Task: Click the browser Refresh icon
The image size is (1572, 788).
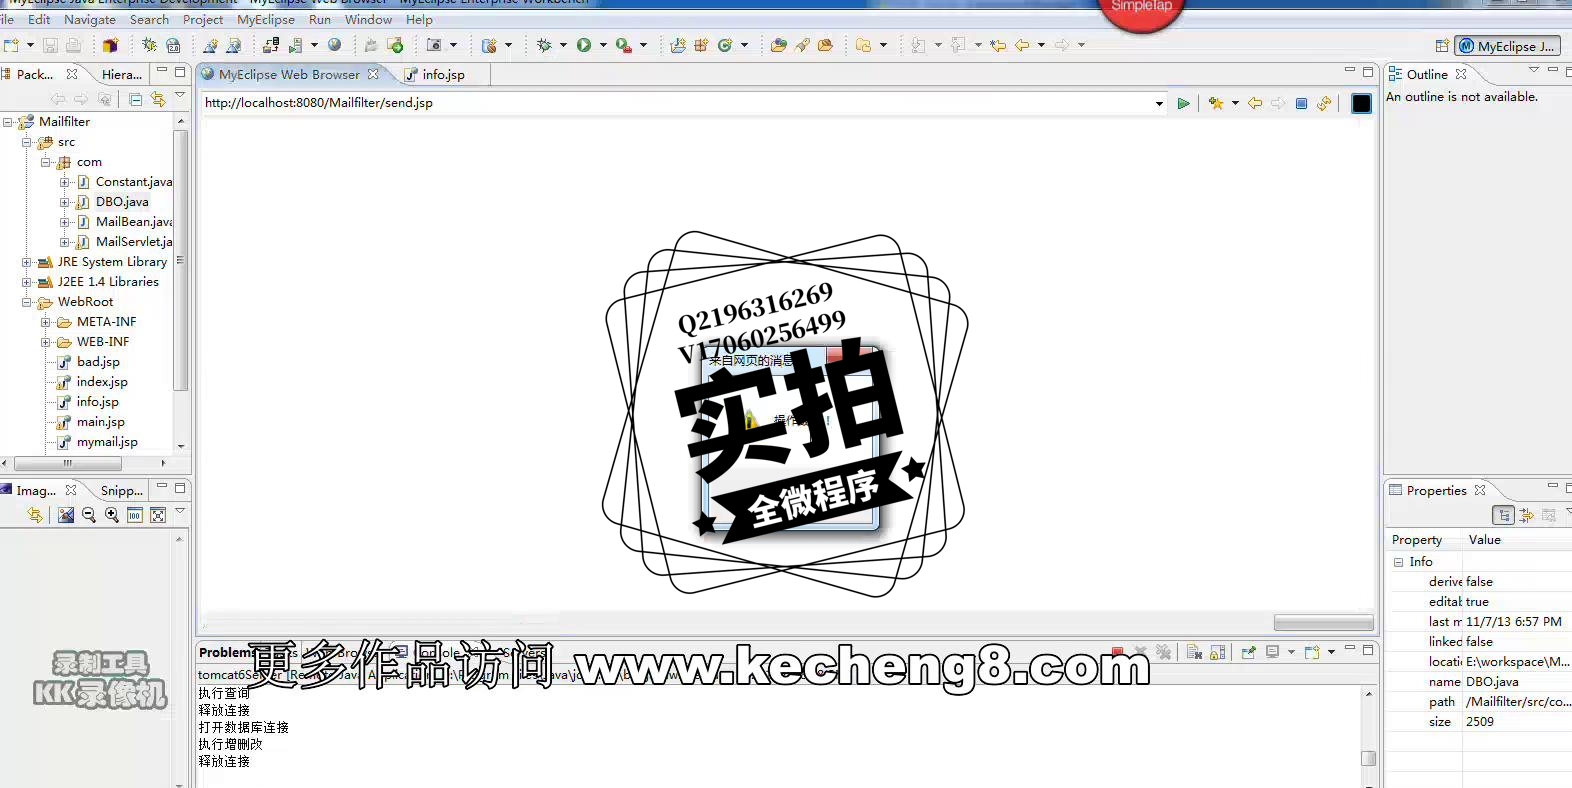Action: point(1324,103)
